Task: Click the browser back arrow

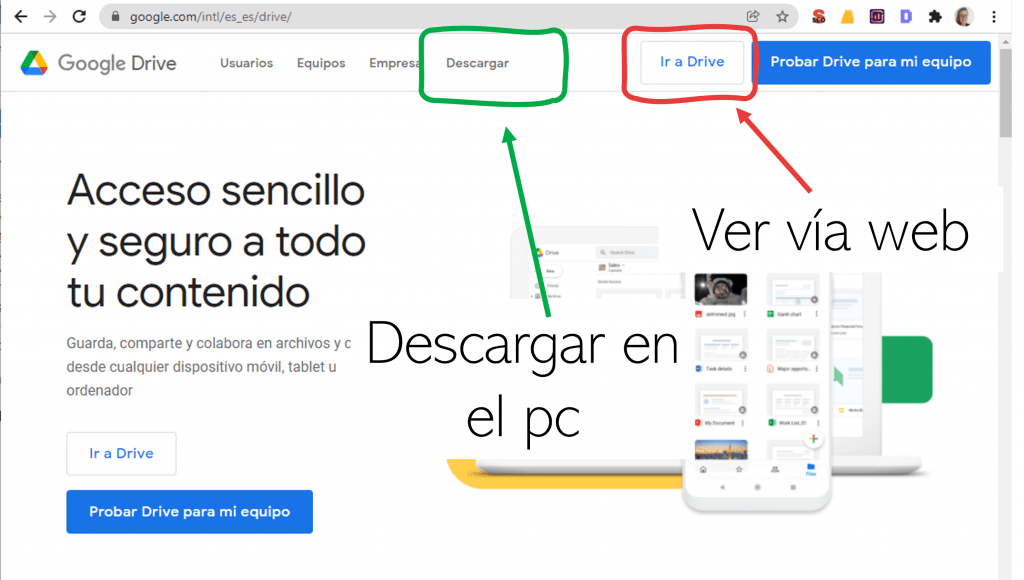Action: (x=21, y=16)
